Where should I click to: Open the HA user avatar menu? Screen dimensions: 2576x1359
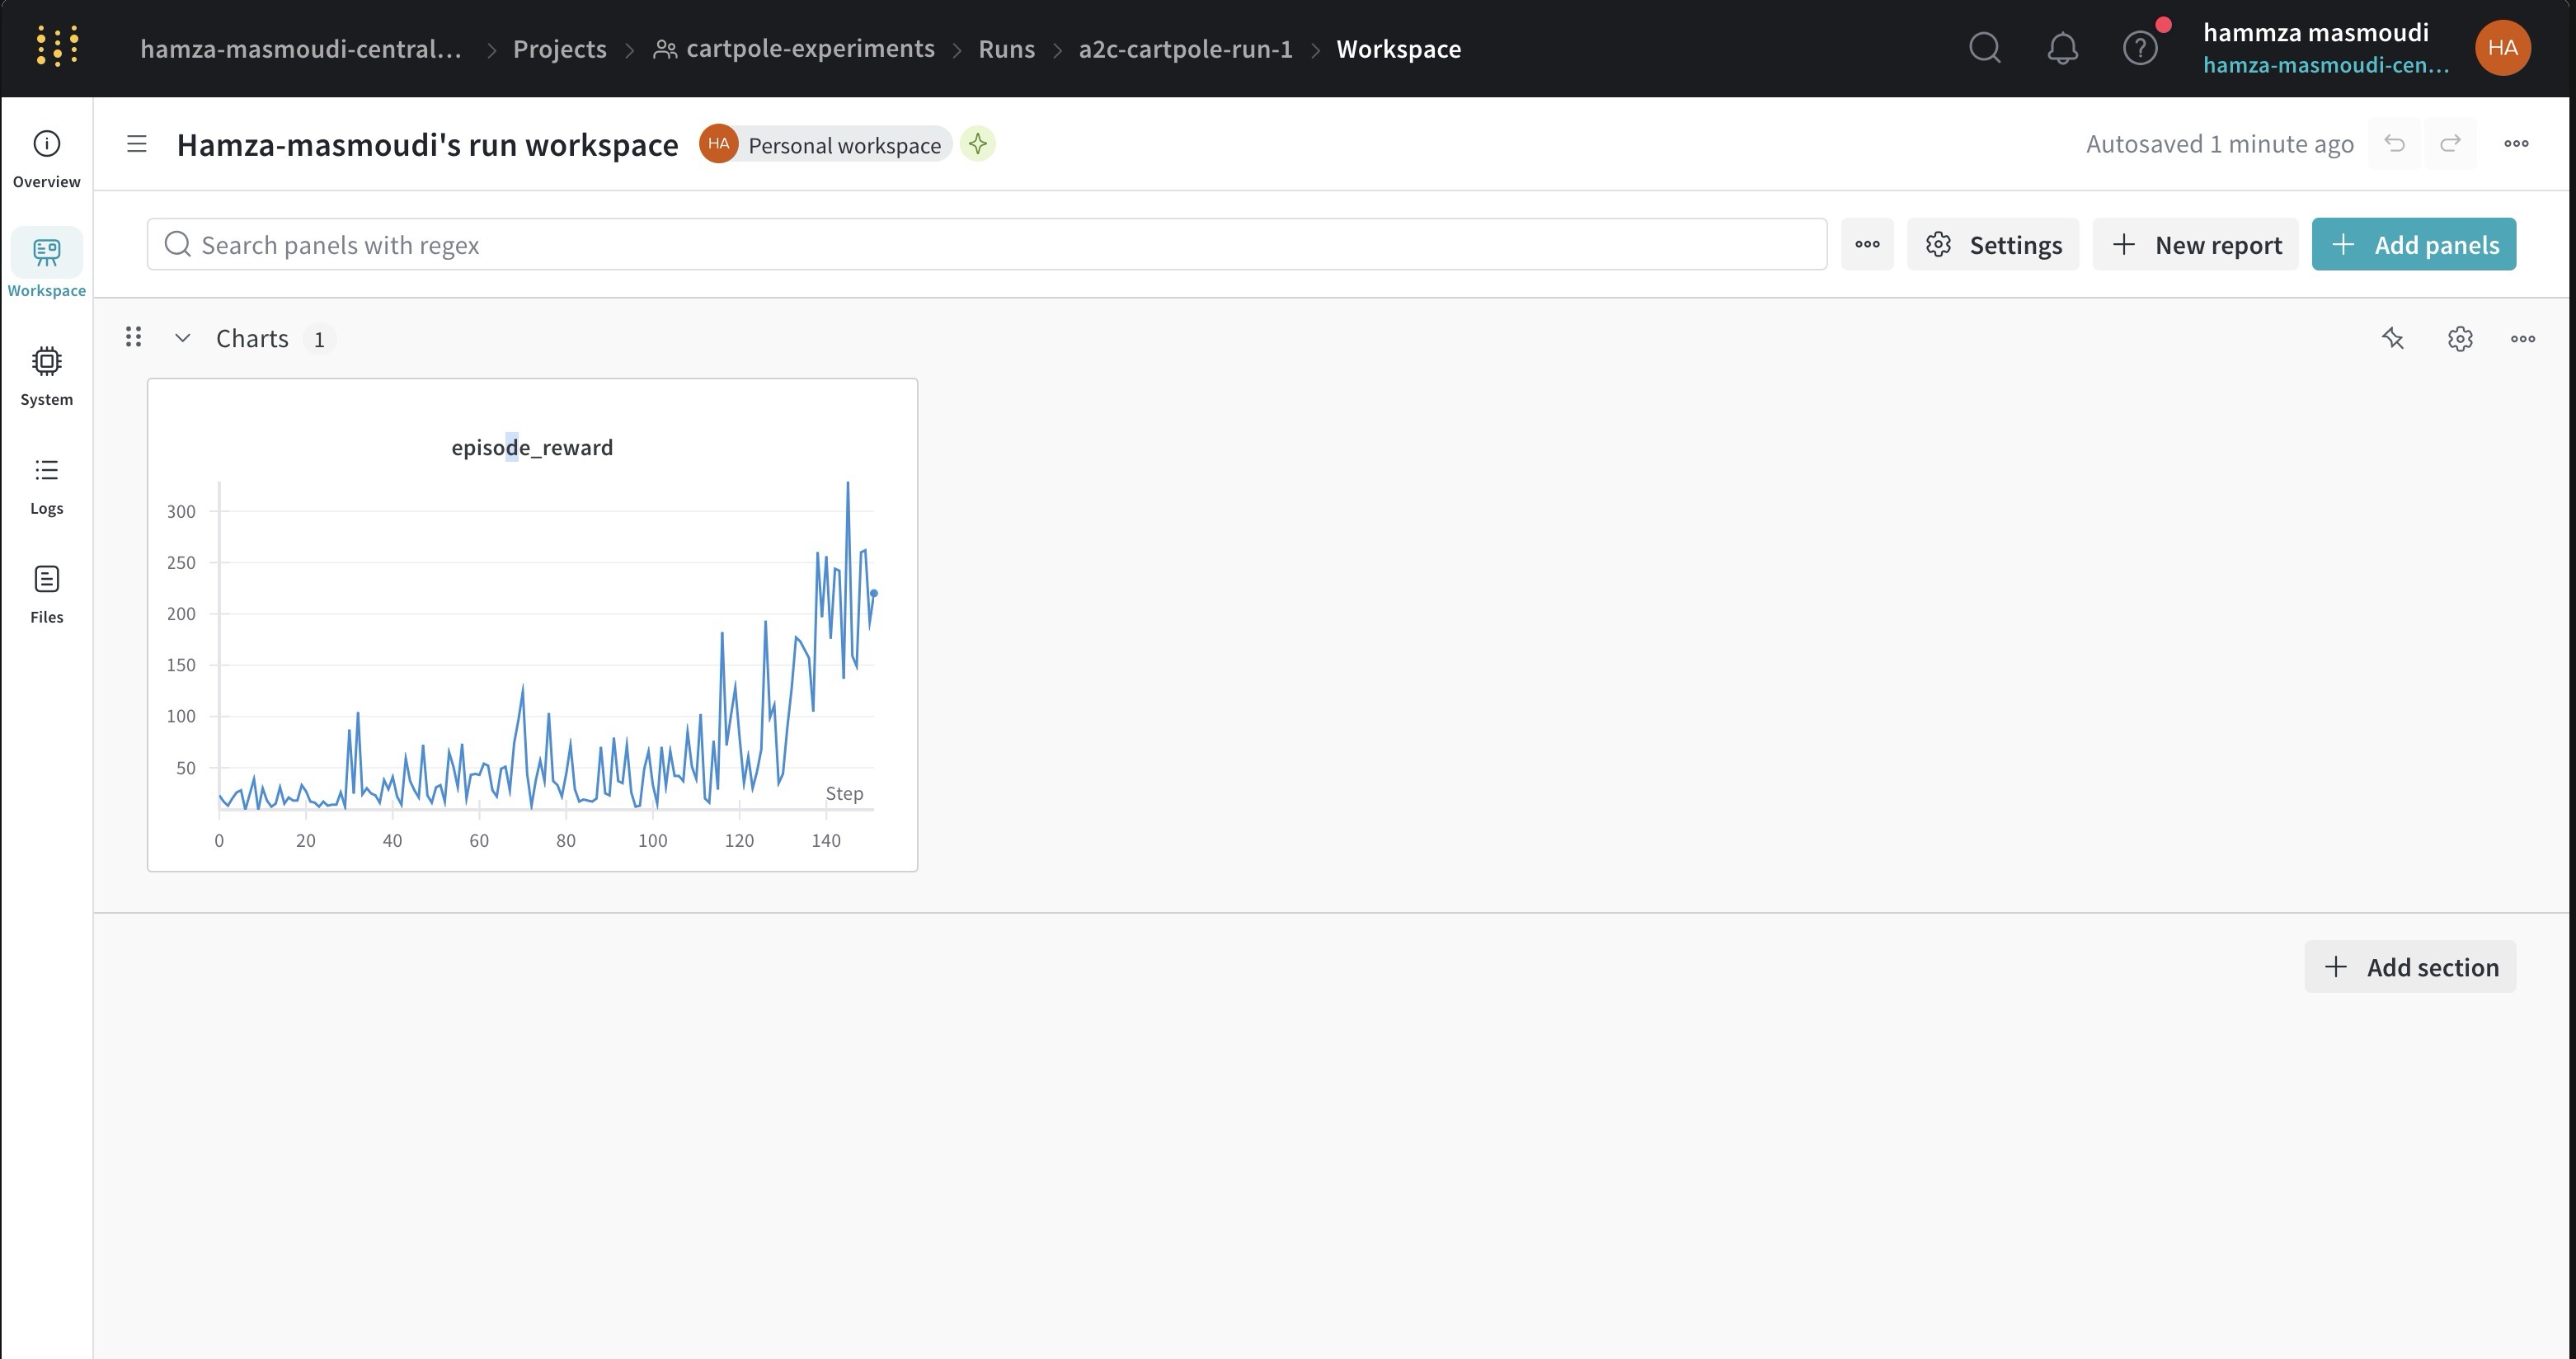(x=2502, y=48)
